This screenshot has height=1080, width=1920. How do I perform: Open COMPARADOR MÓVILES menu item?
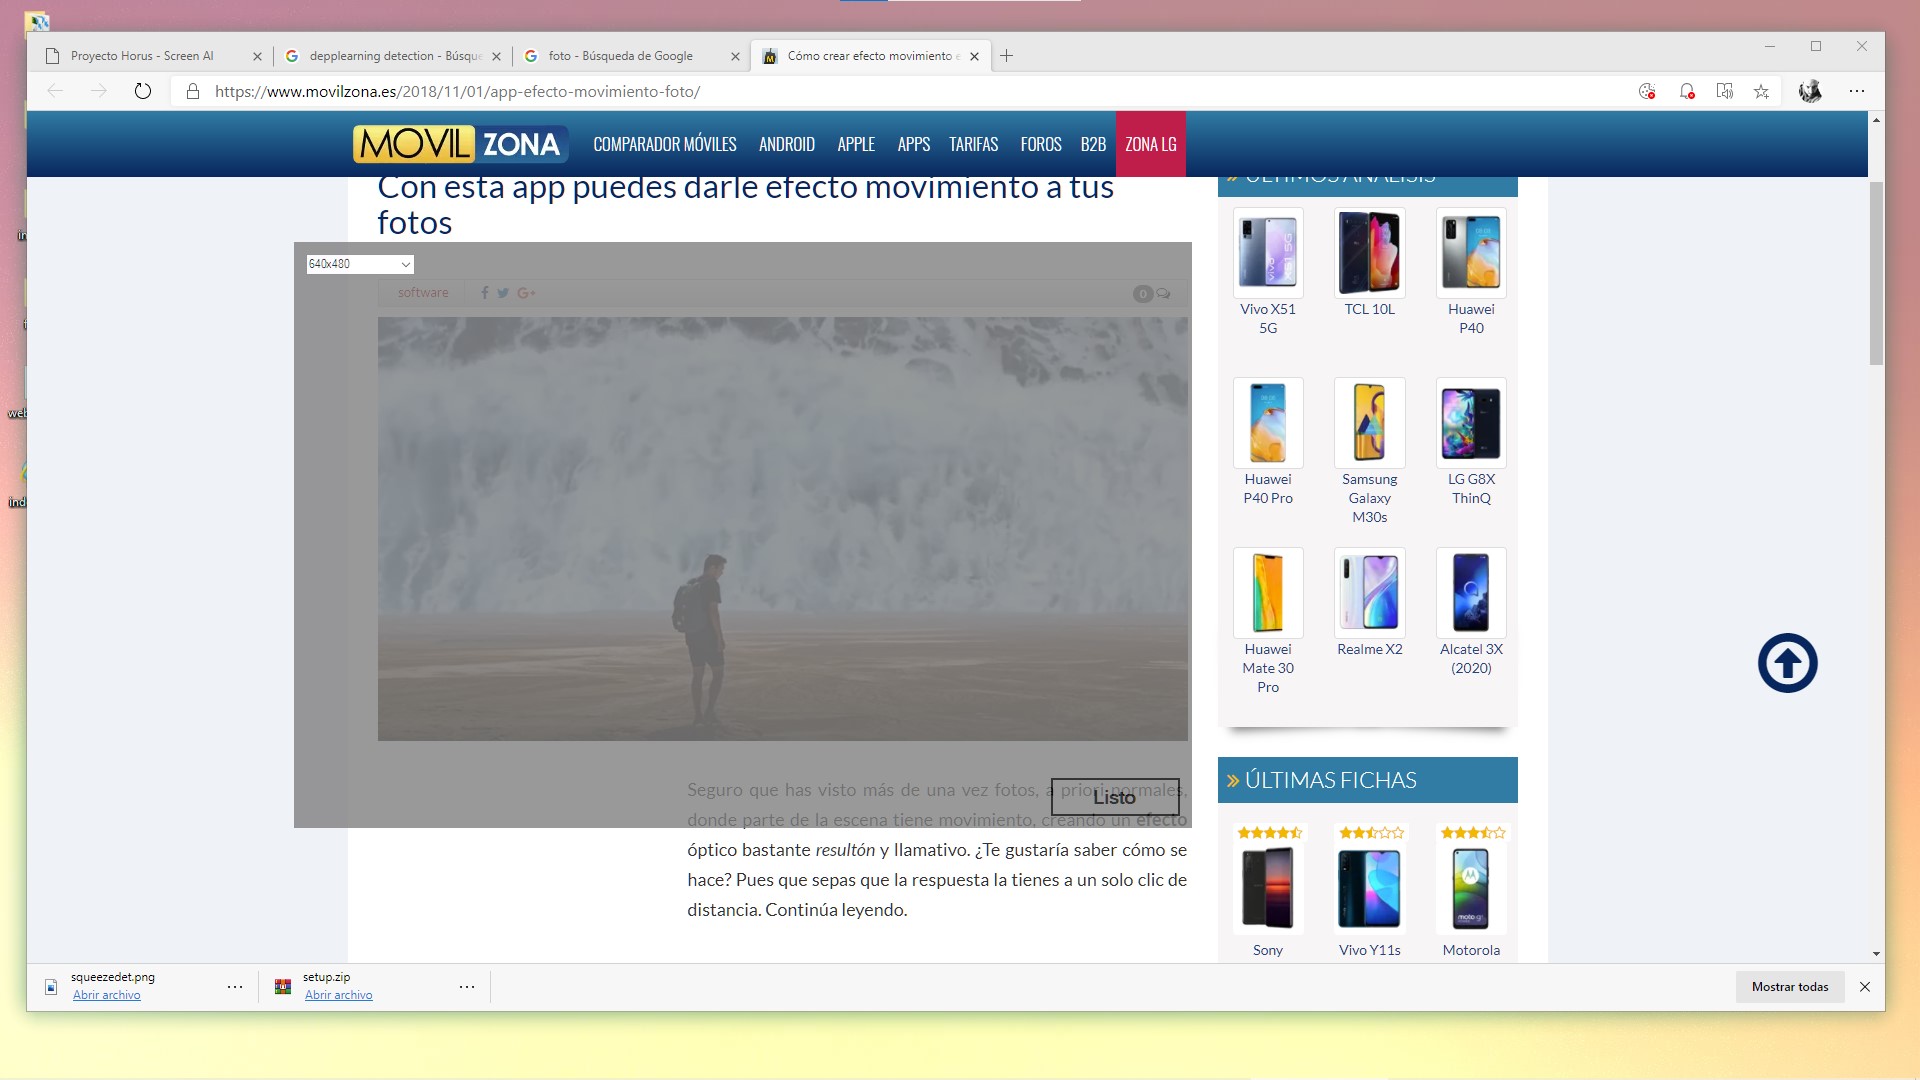(x=664, y=144)
